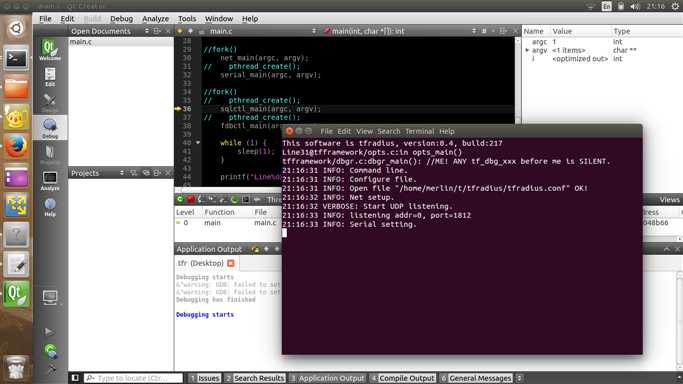This screenshot has height=384, width=683.
Task: Click the red Stop Debugger button
Action: coord(191,199)
